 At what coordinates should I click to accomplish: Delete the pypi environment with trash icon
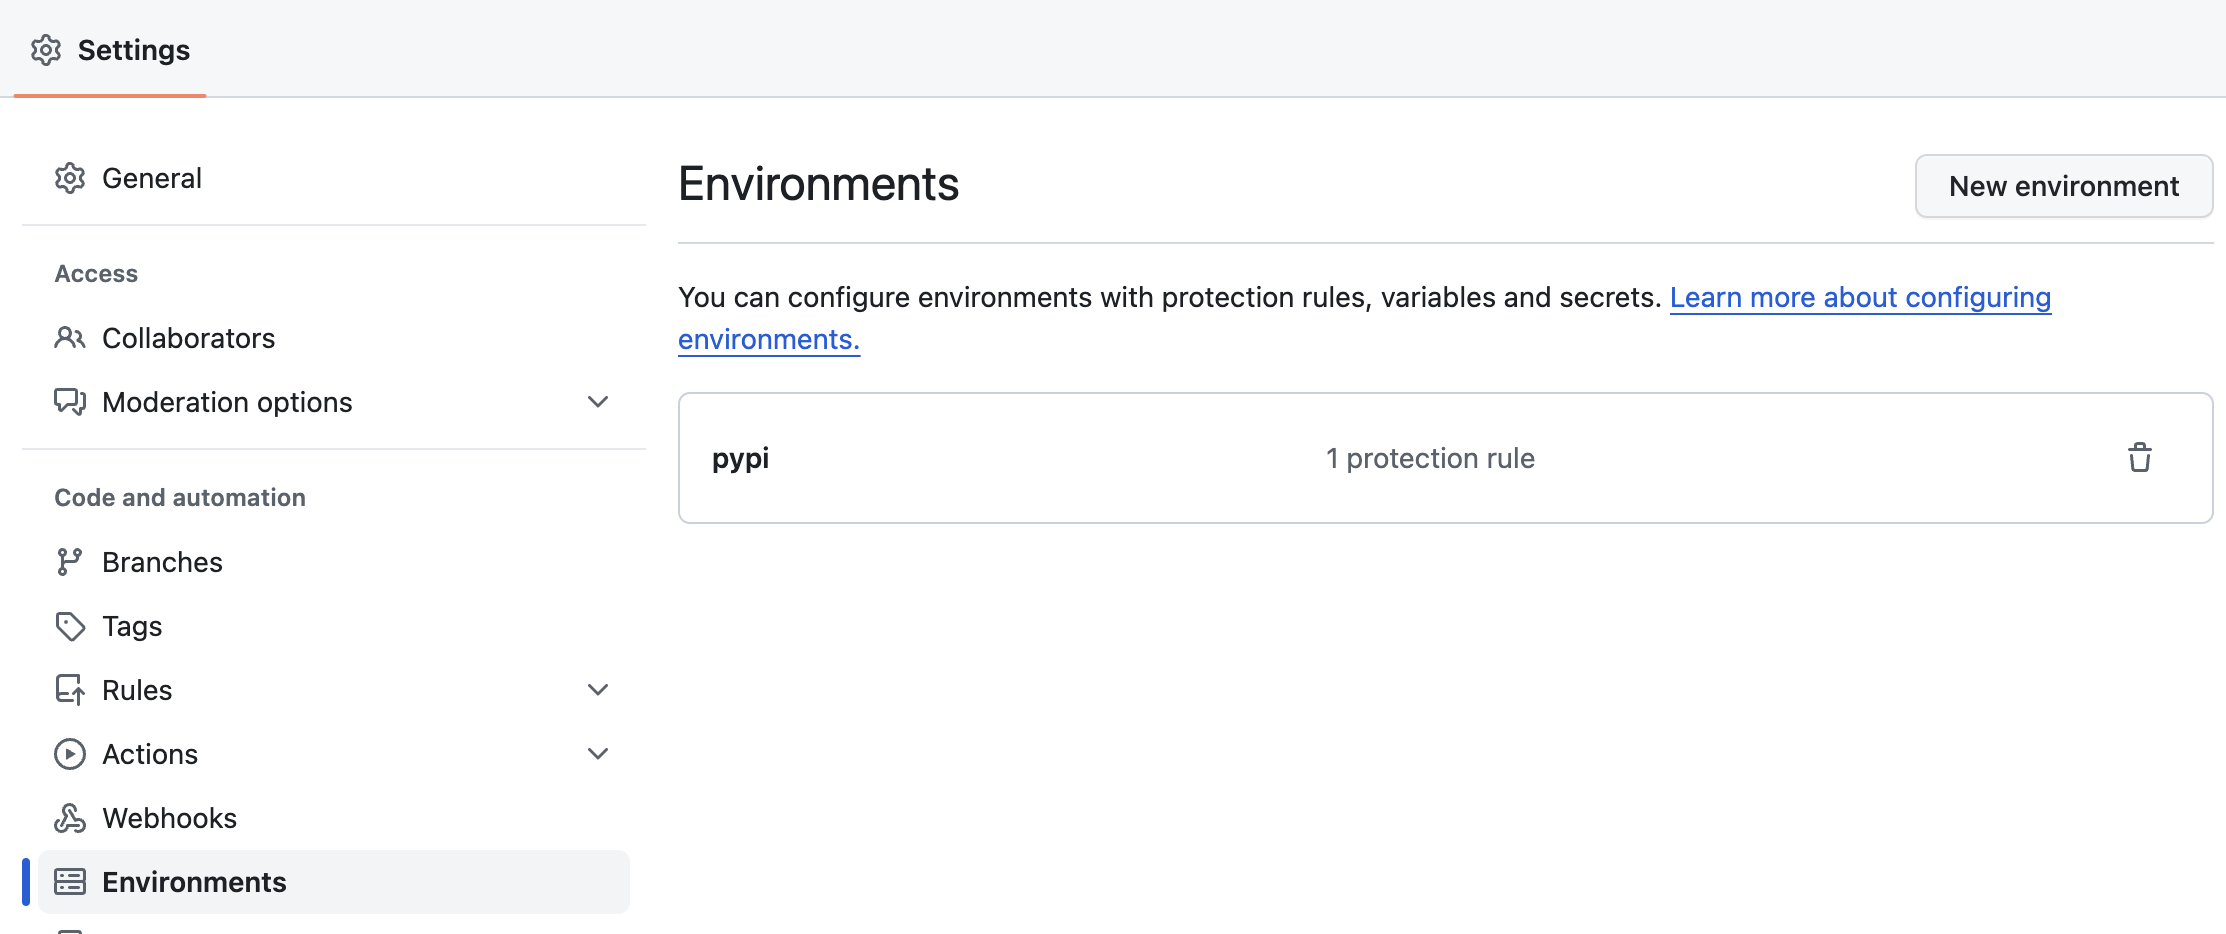coord(2139,458)
